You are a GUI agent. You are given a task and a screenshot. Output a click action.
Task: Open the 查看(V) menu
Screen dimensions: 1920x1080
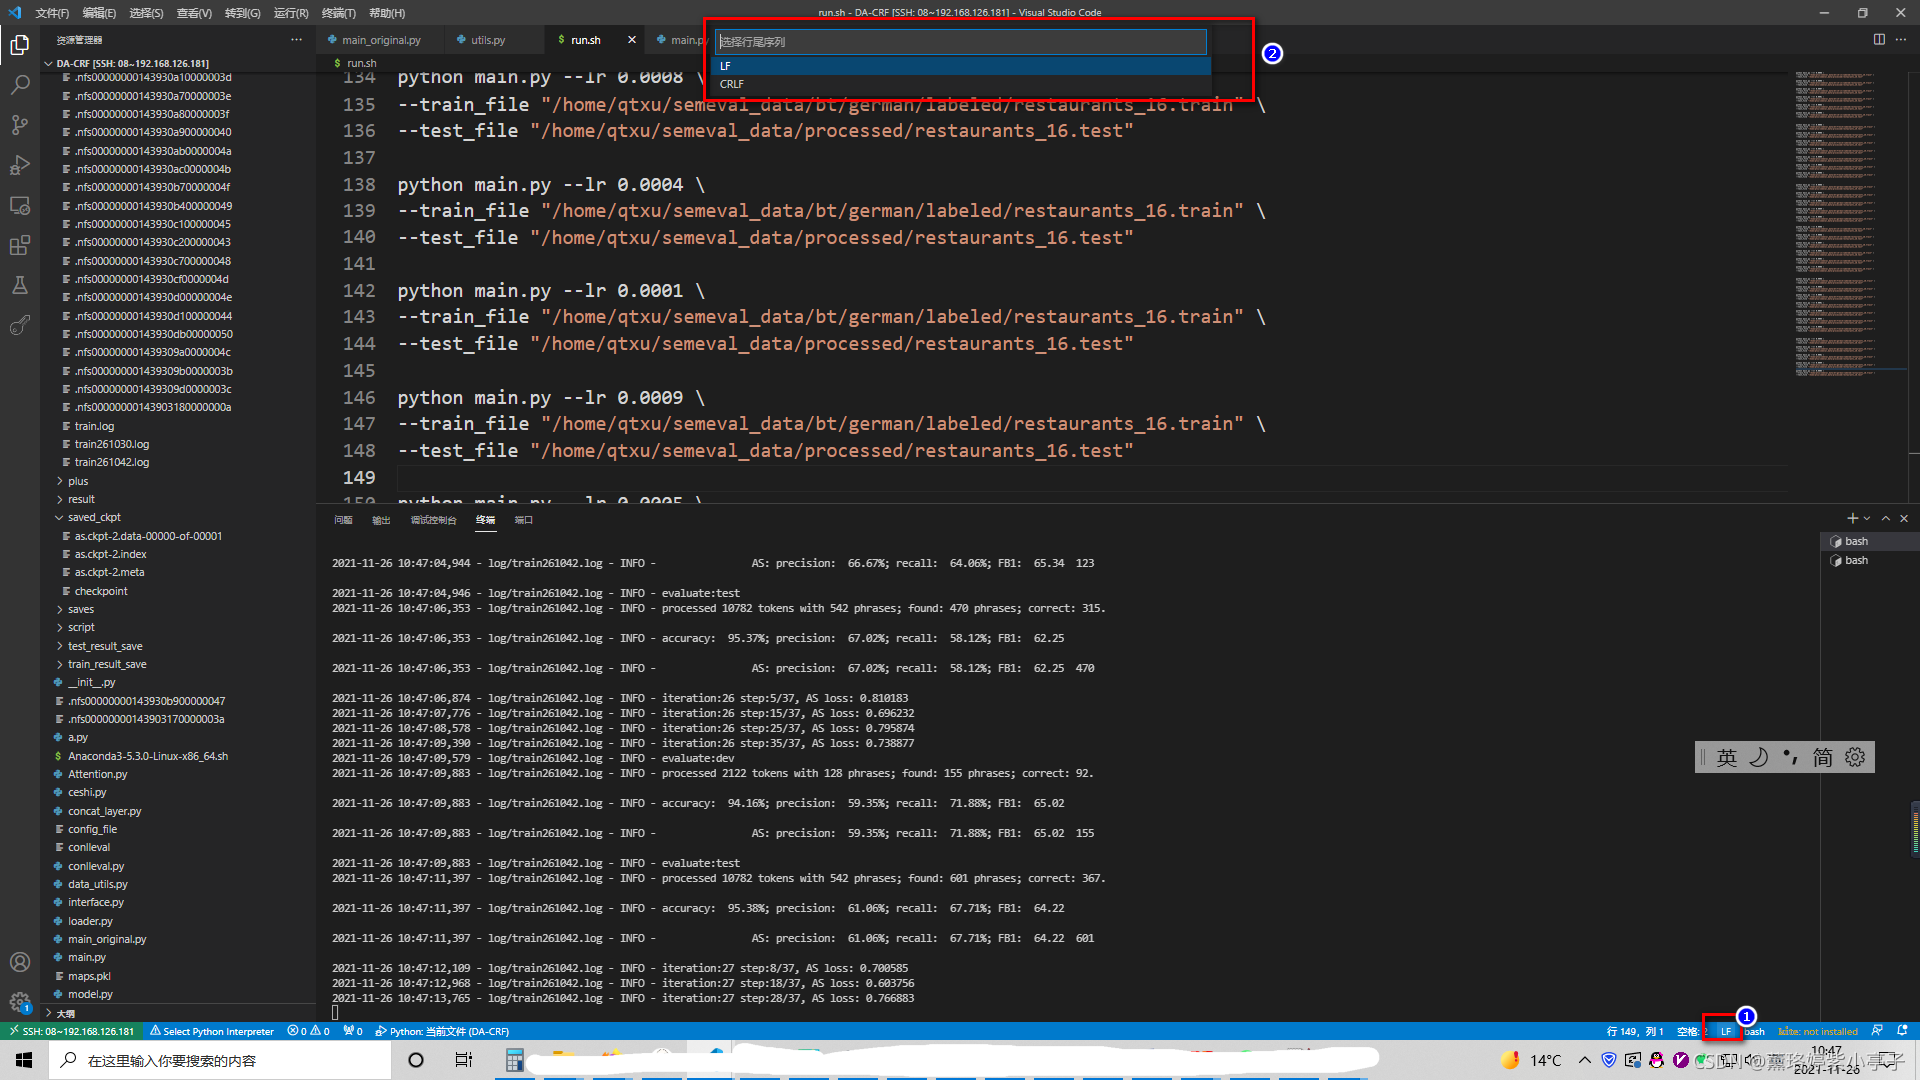click(x=194, y=13)
